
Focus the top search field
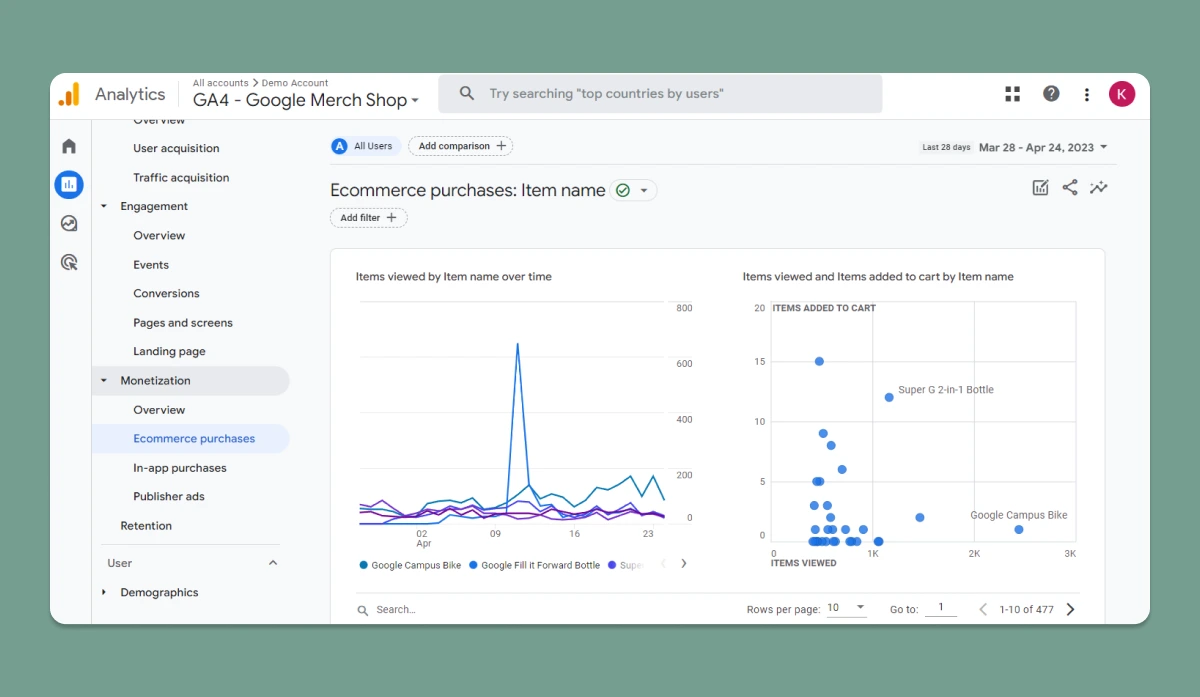click(x=660, y=94)
